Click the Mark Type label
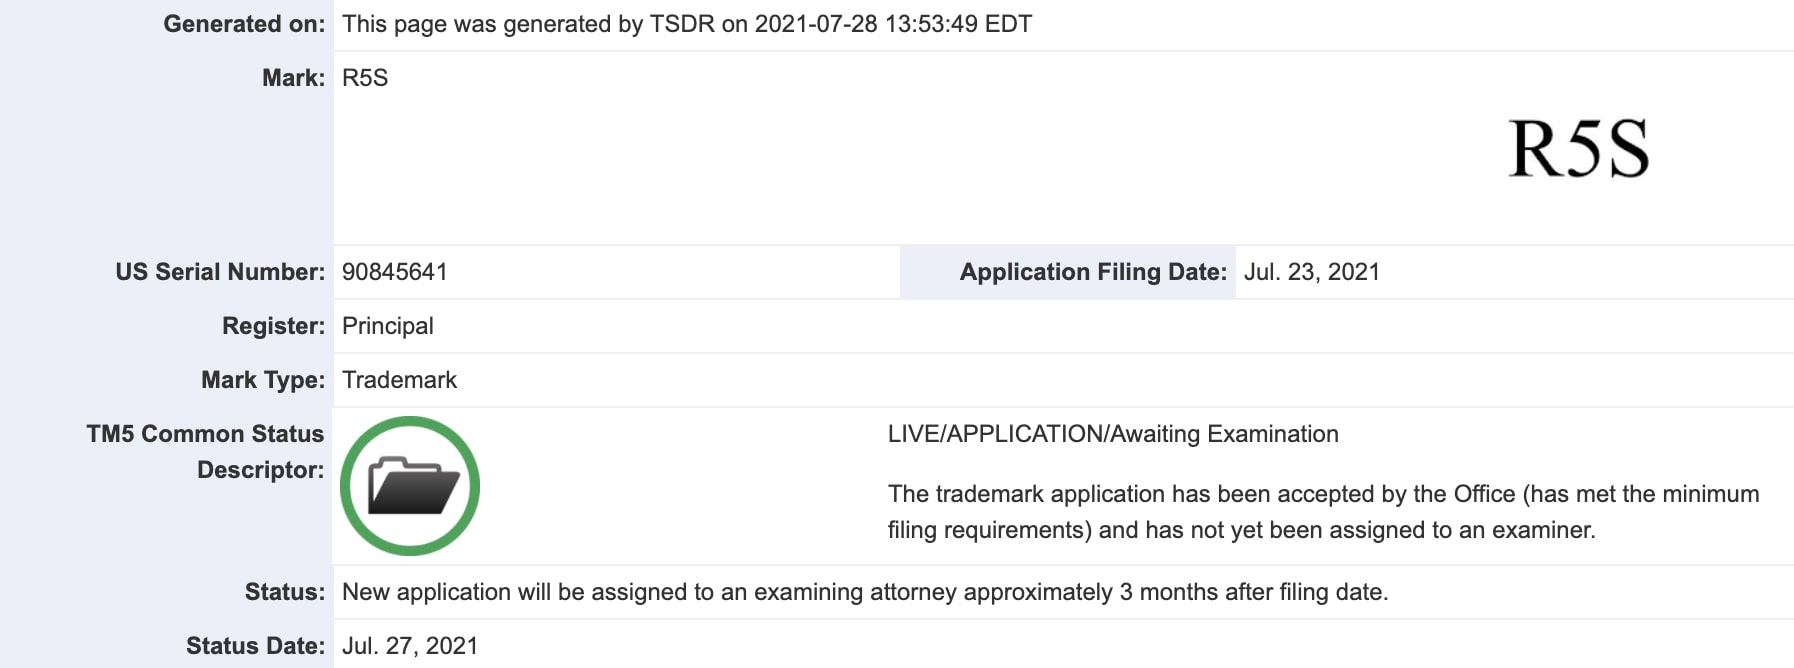The height and width of the screenshot is (668, 1794). click(263, 380)
